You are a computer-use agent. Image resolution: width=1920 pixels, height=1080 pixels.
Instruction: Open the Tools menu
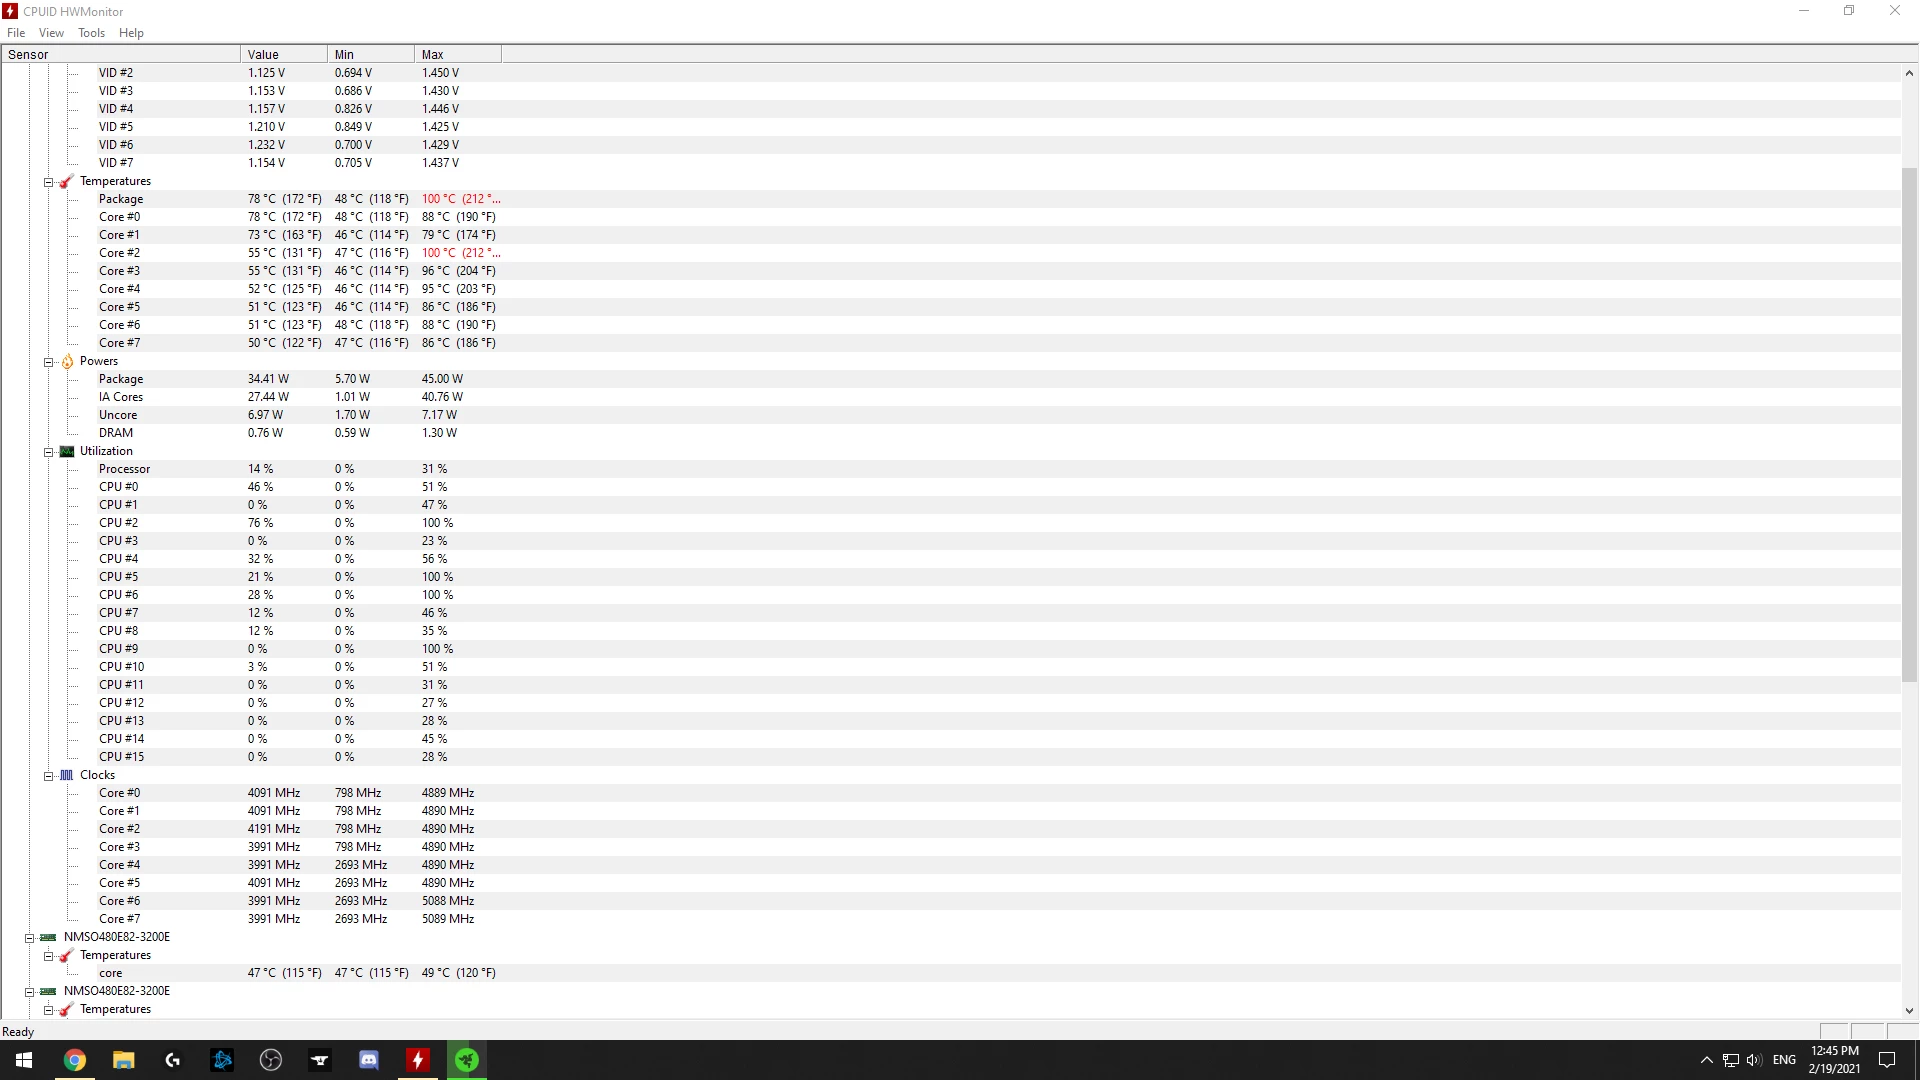click(x=91, y=33)
